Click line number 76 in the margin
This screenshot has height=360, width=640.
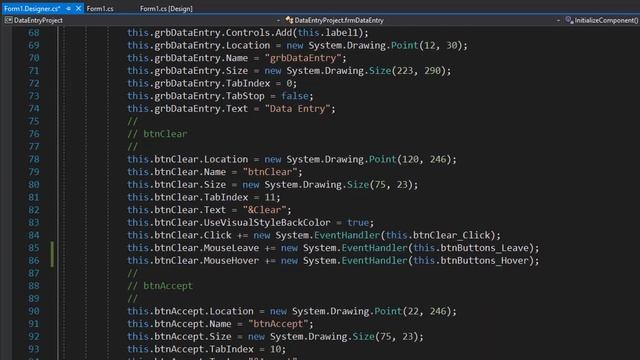pyautogui.click(x=34, y=134)
